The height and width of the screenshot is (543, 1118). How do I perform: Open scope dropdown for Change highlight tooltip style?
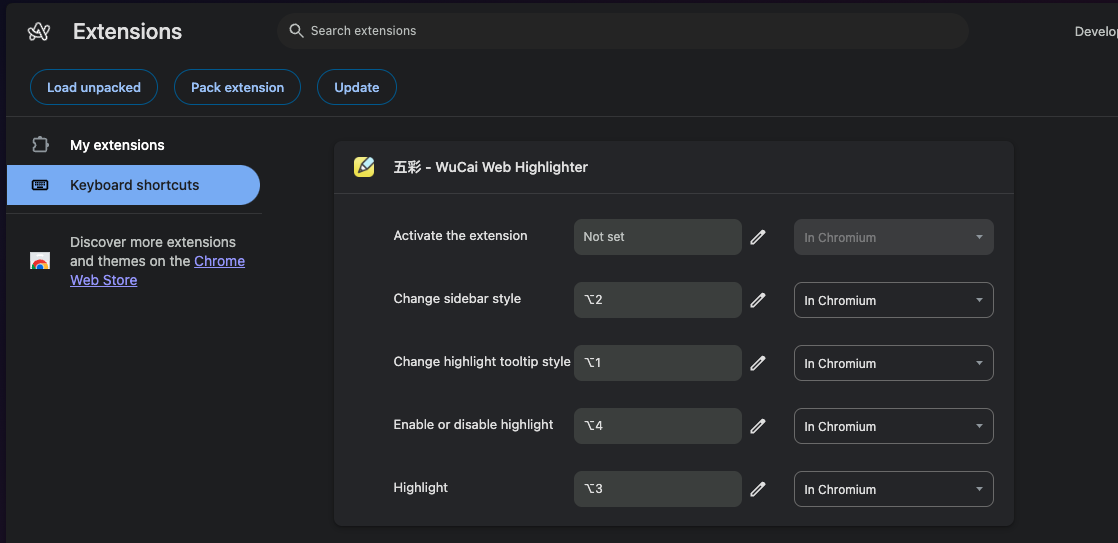(x=893, y=363)
